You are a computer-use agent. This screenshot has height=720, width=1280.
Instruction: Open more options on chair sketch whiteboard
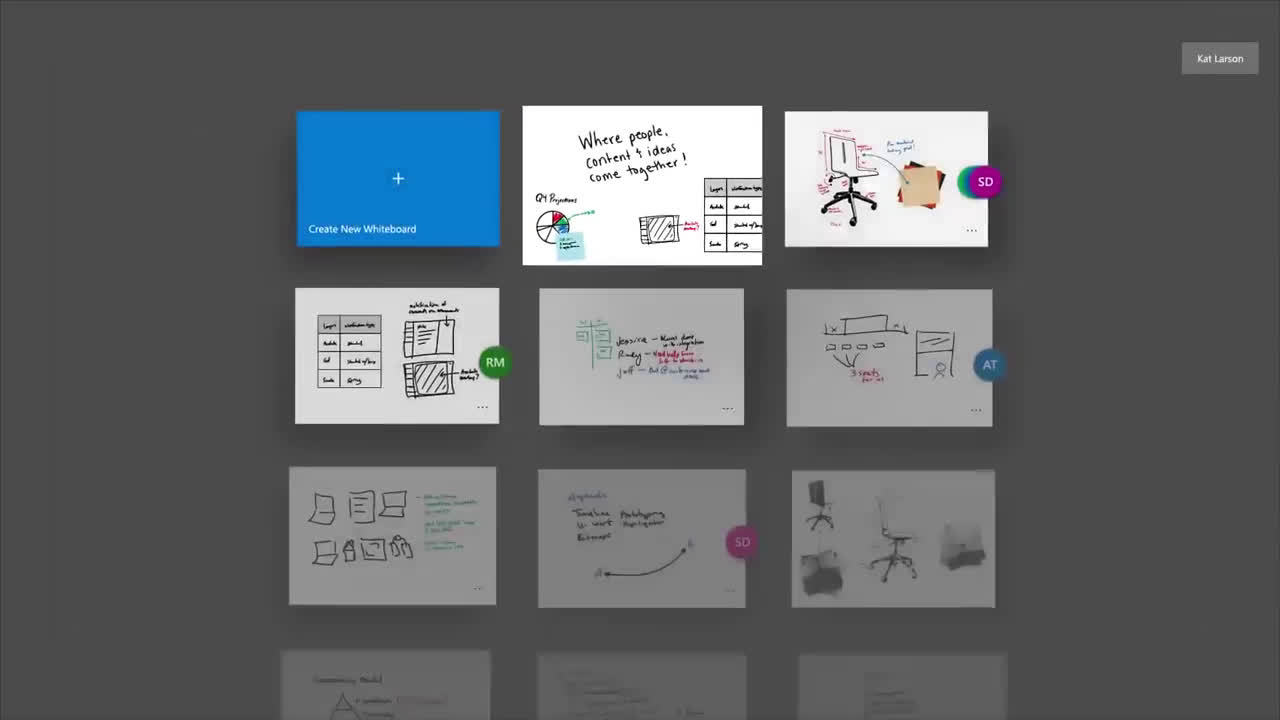[971, 231]
